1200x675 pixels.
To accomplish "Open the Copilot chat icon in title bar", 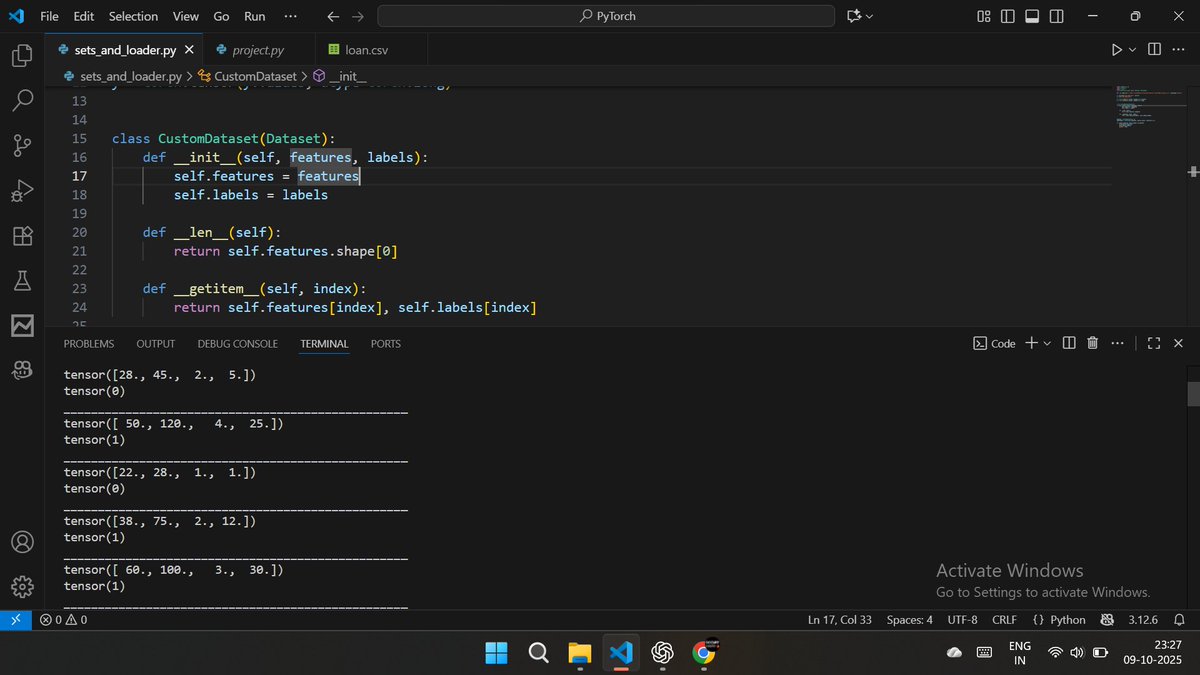I will point(853,16).
